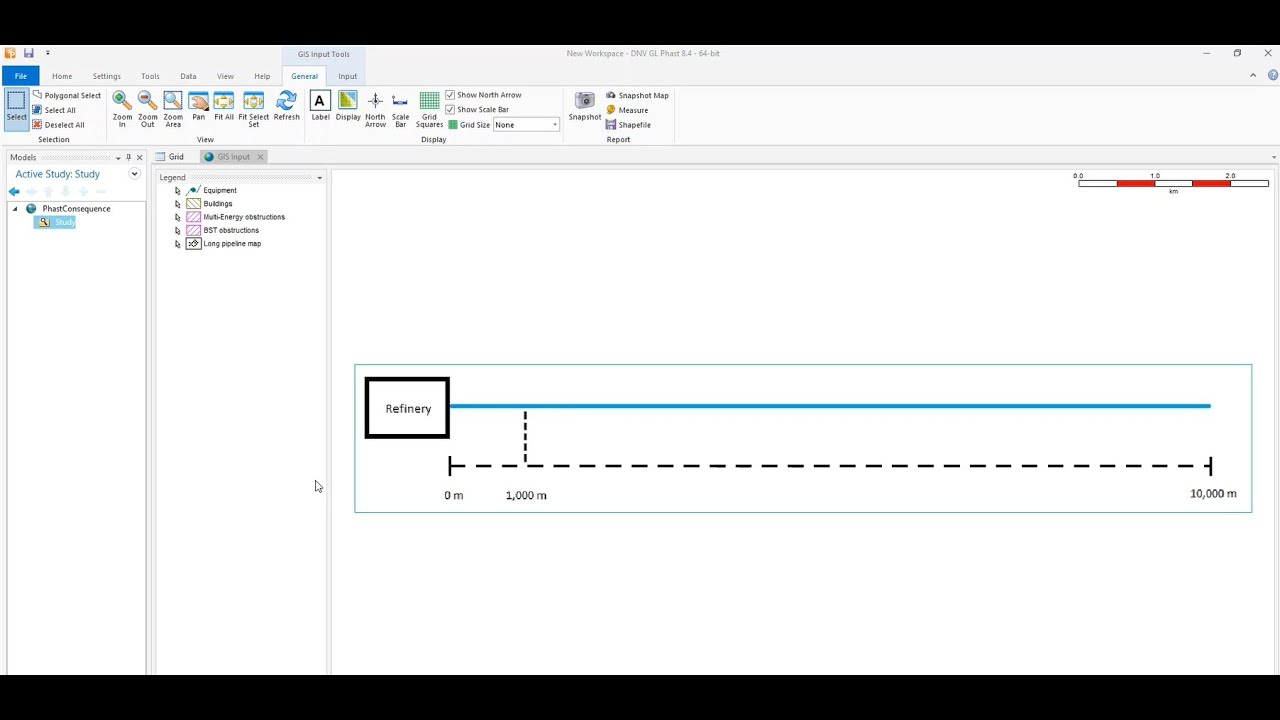The image size is (1280, 720).
Task: Click Fit Select Set button
Action: (253, 108)
